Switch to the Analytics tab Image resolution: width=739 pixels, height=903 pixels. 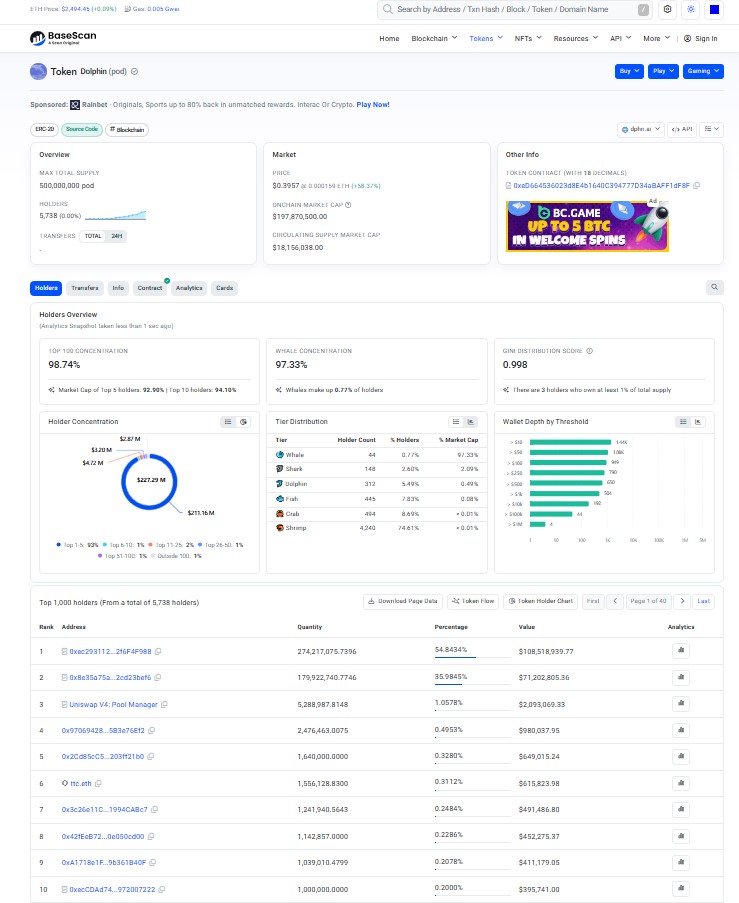[189, 288]
